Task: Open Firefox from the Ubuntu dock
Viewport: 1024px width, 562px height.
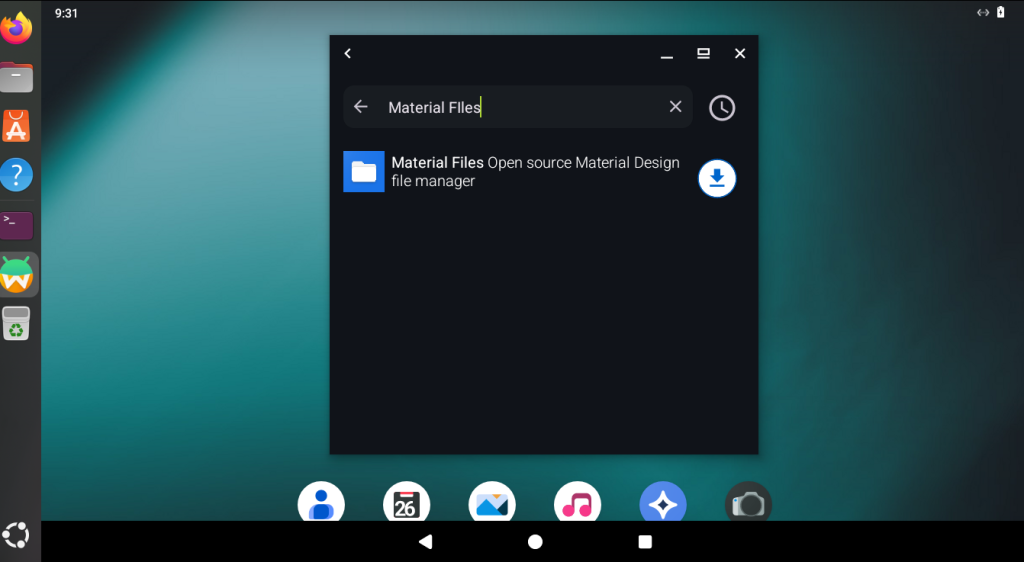Action: click(x=17, y=29)
